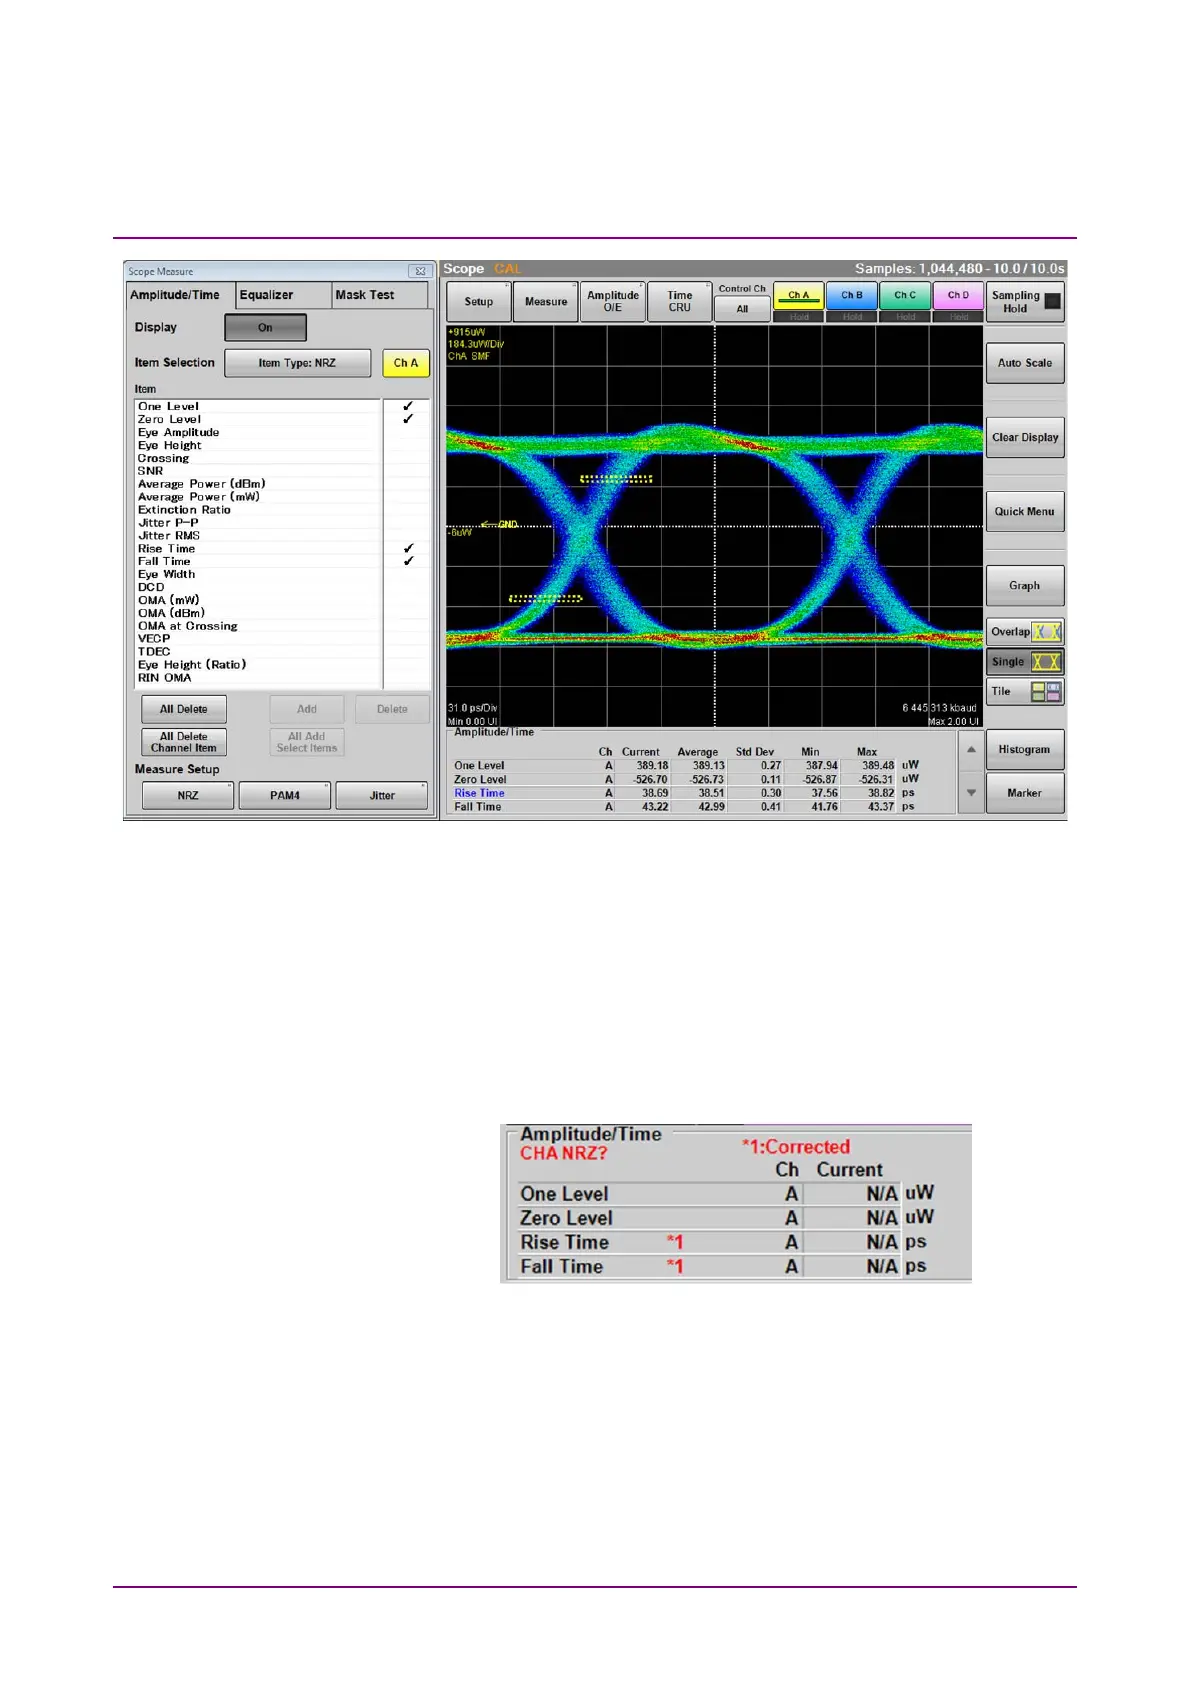Uncheck the One Level item
This screenshot has height=1684, width=1190.
click(408, 406)
